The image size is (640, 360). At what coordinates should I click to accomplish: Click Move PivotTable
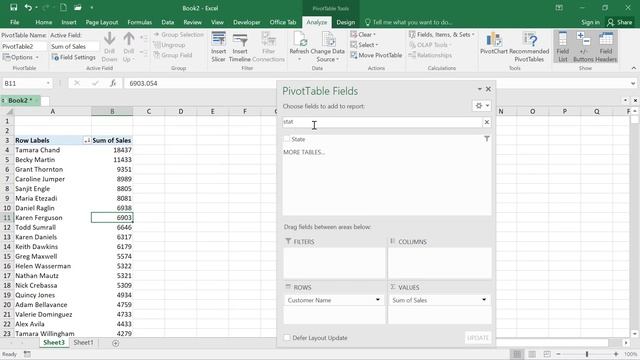point(376,55)
